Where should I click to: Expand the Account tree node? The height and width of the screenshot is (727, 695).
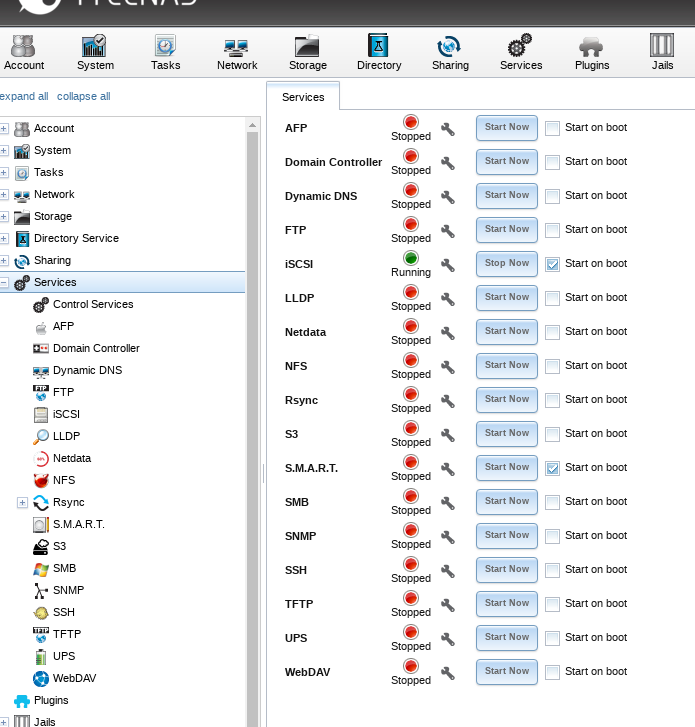(4, 128)
